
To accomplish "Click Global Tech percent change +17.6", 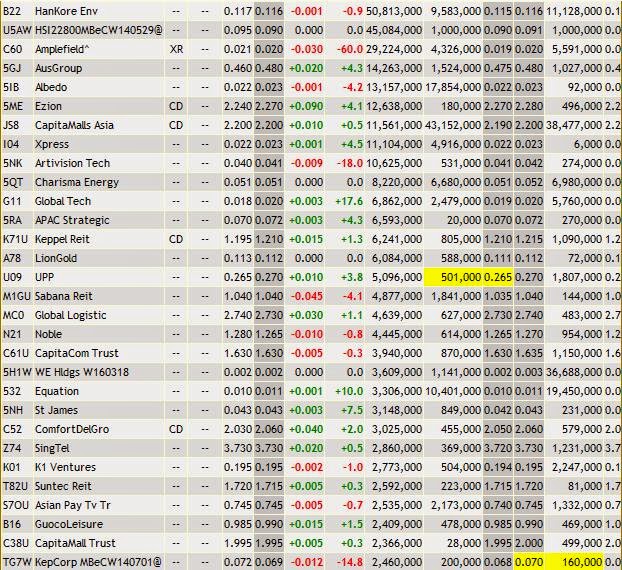I will click(349, 201).
